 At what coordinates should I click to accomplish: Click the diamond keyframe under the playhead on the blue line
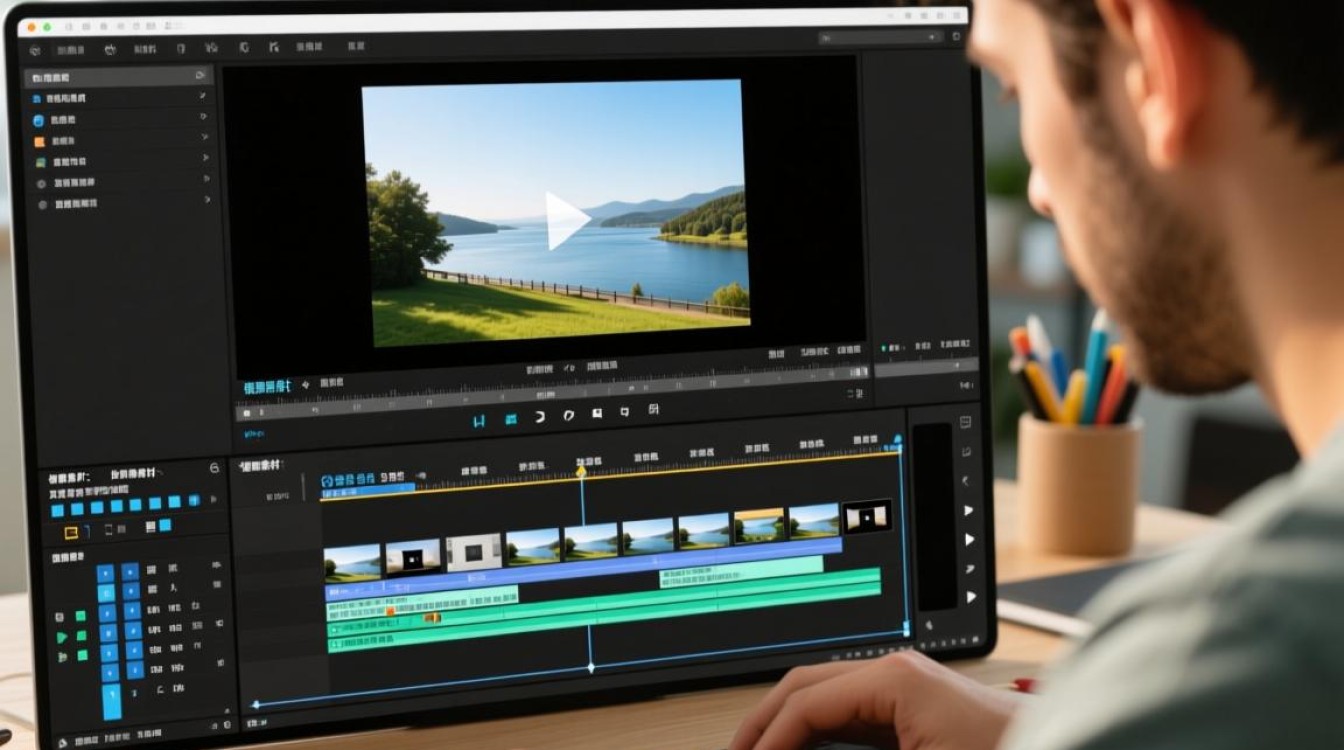click(590, 667)
